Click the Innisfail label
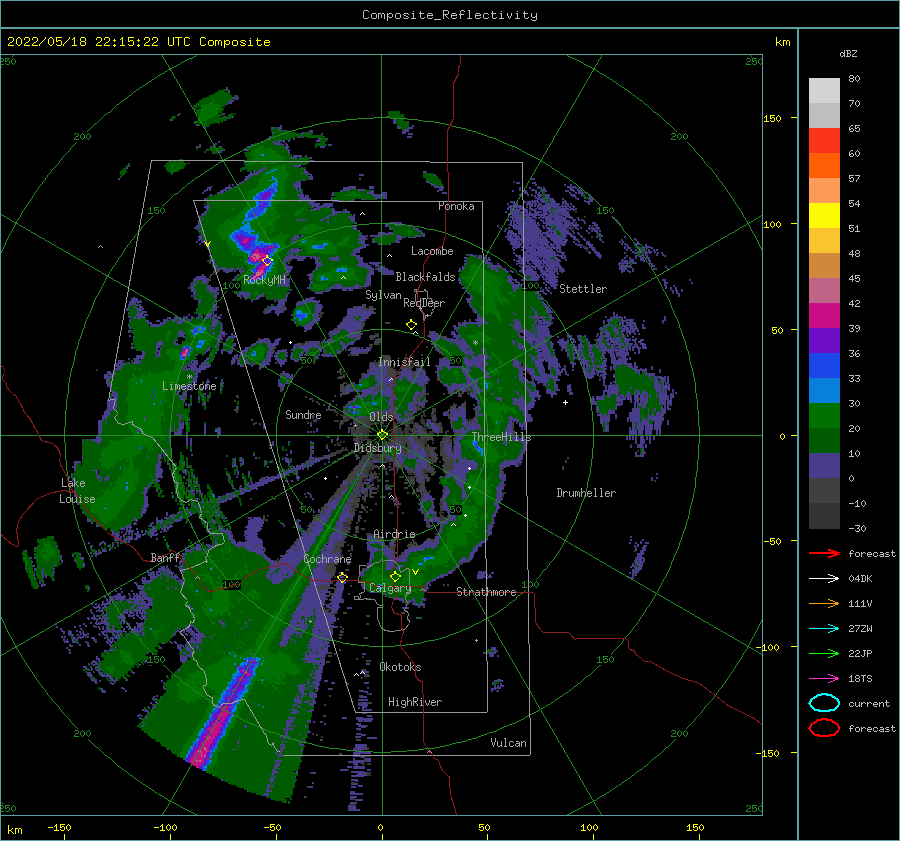 click(x=404, y=362)
